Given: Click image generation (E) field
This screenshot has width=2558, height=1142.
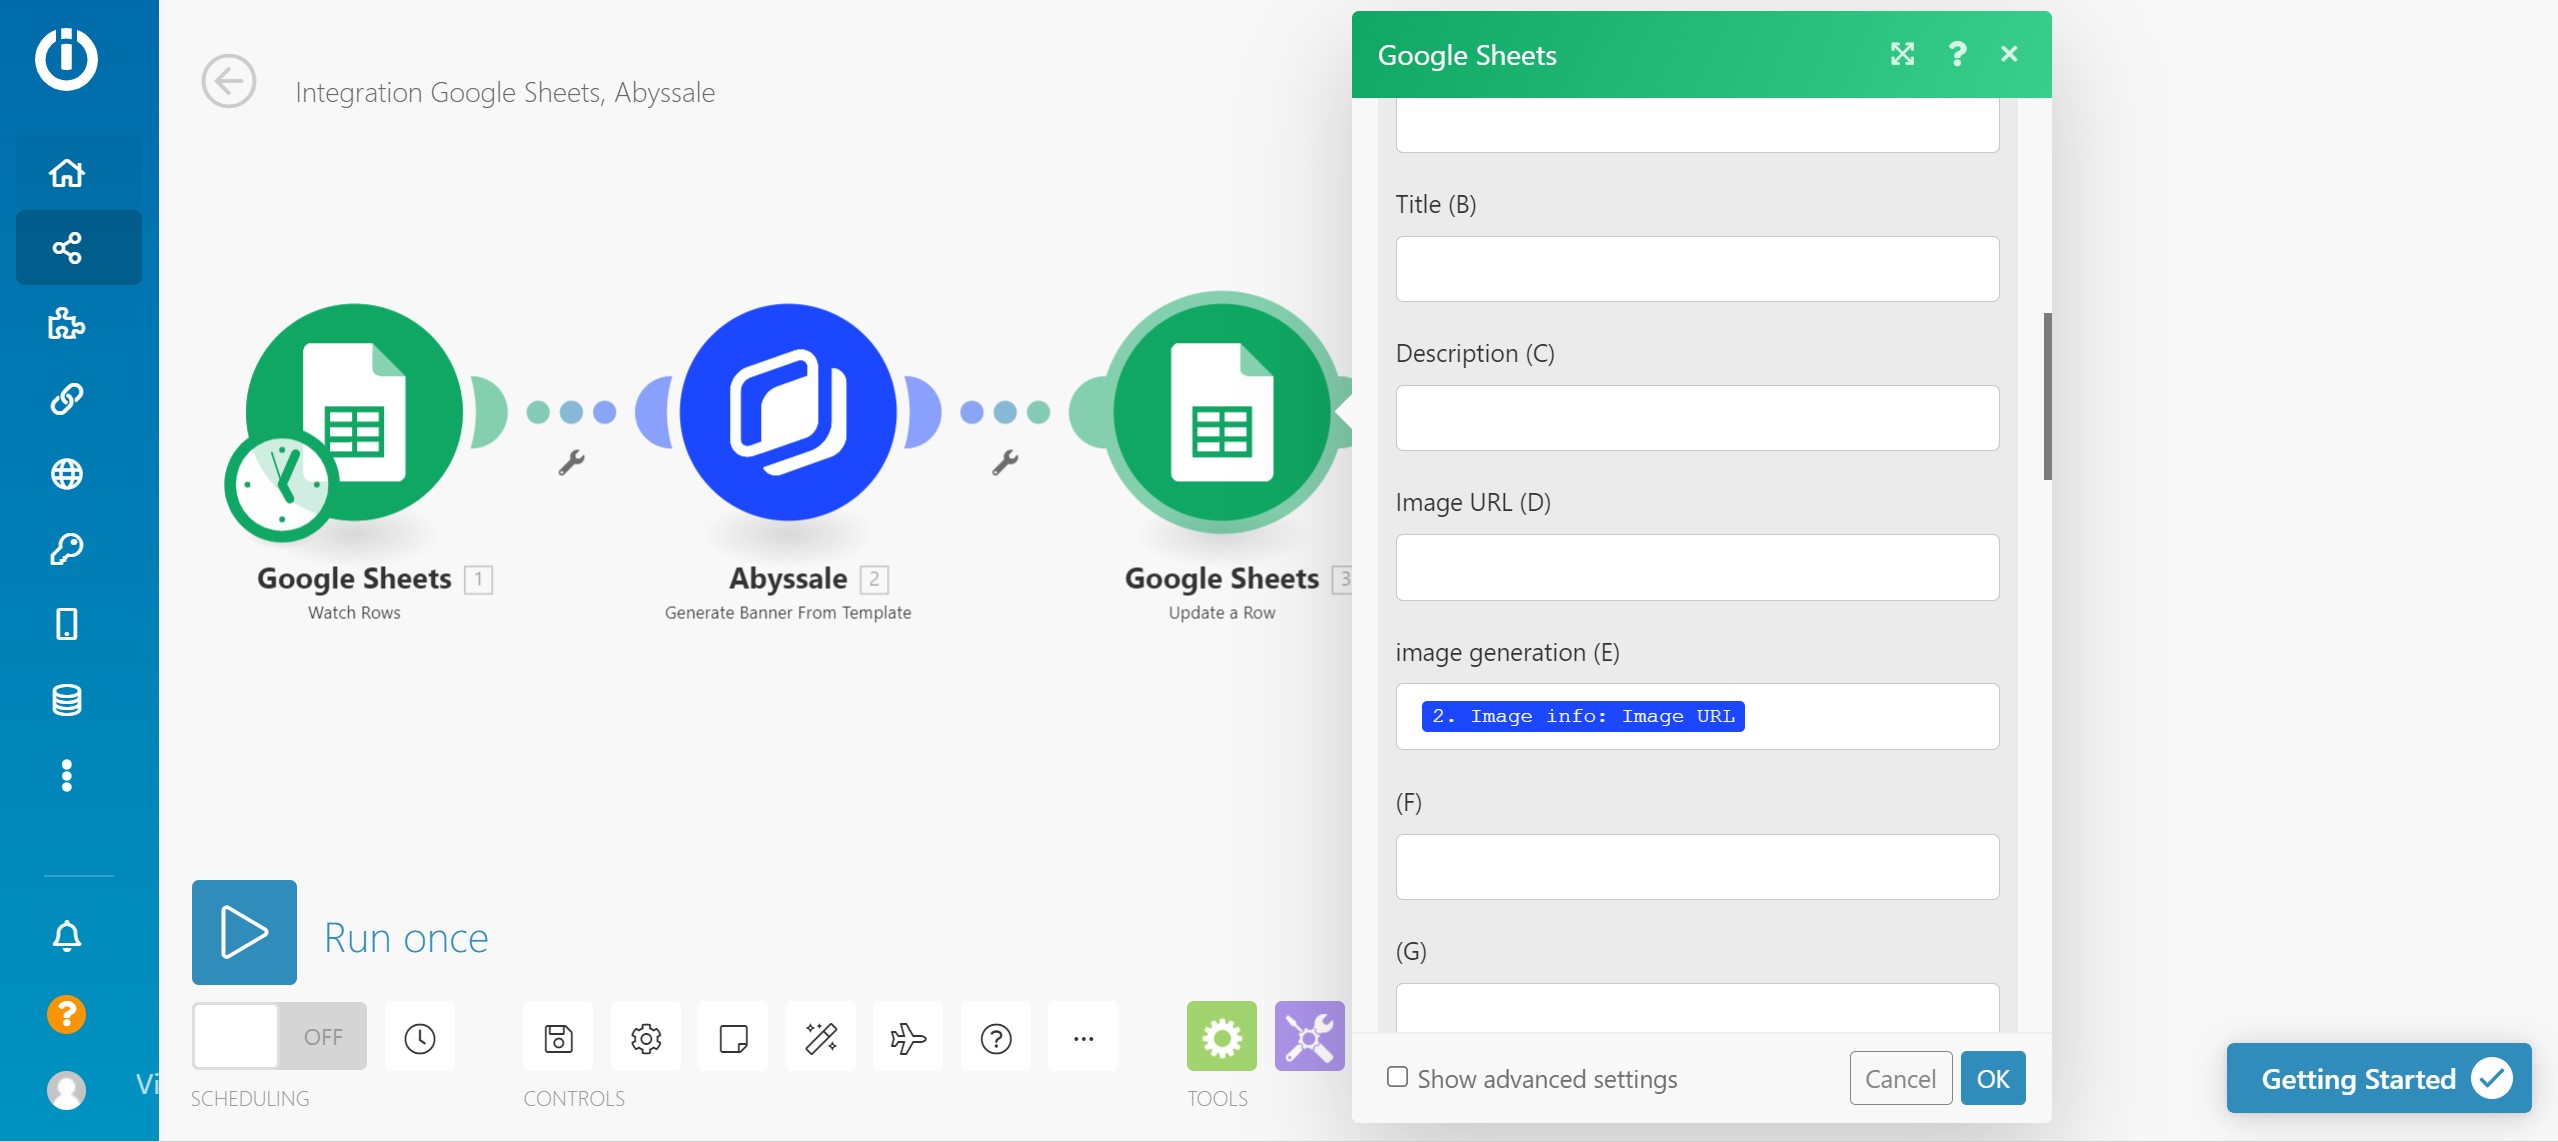Looking at the screenshot, I should [x=1697, y=716].
